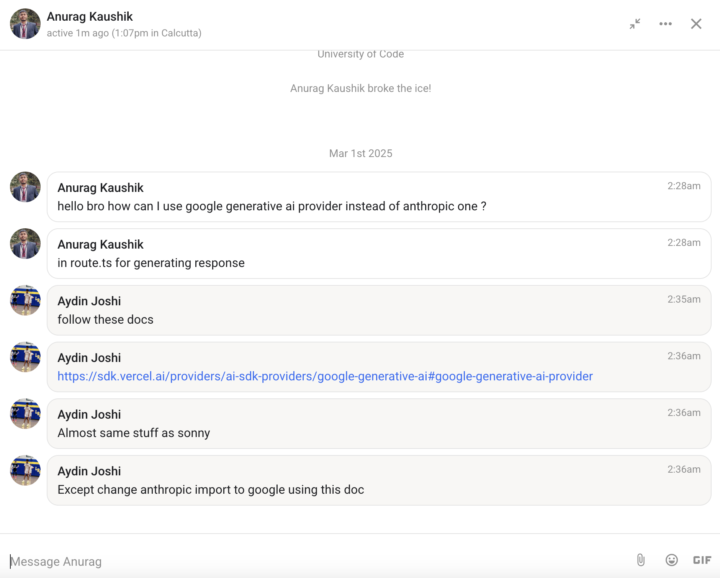
Task: Click 'University of Code' text at top
Action: [360, 54]
